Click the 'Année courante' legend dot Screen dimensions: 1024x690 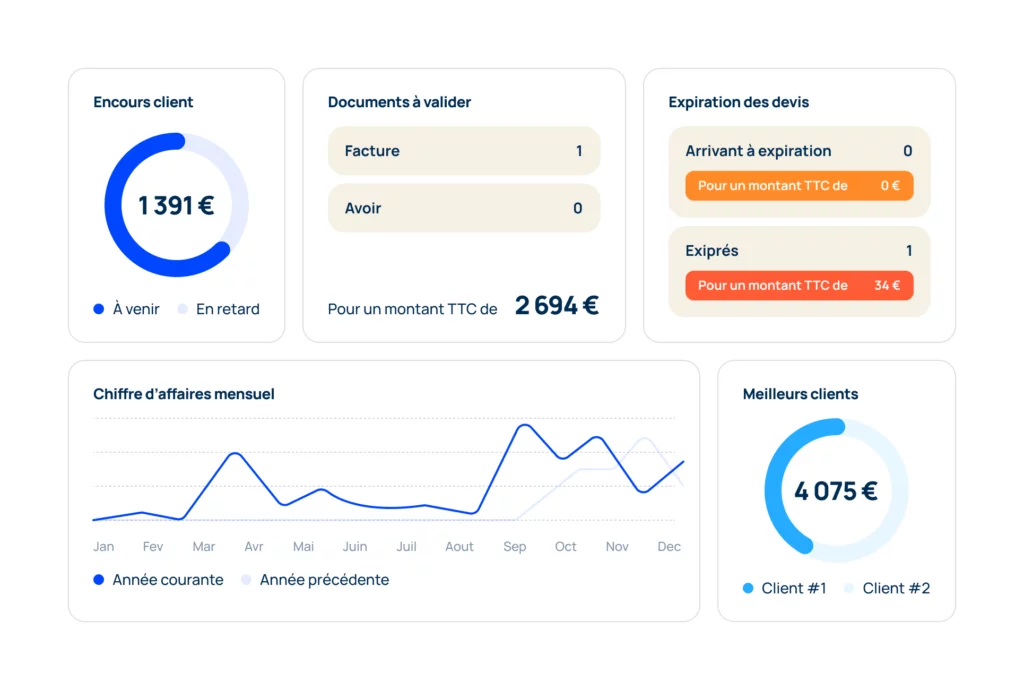97,580
